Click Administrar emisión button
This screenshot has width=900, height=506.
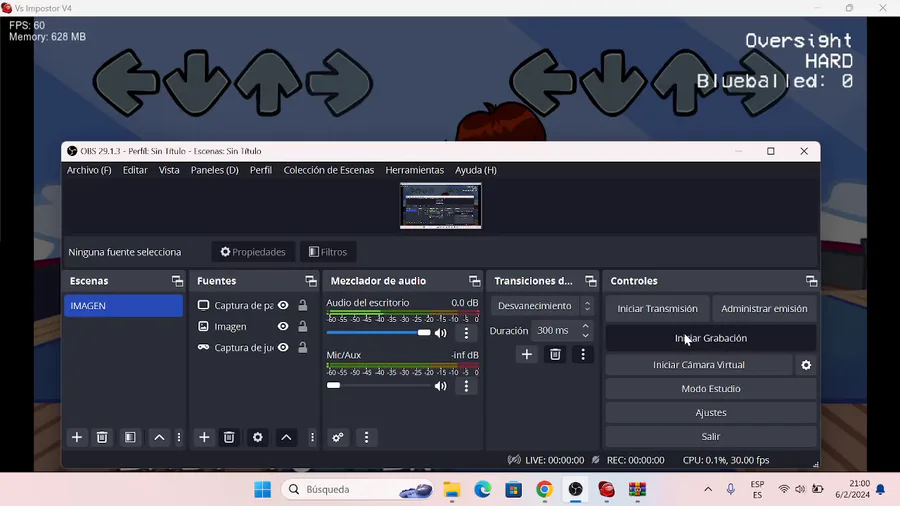[764, 309]
